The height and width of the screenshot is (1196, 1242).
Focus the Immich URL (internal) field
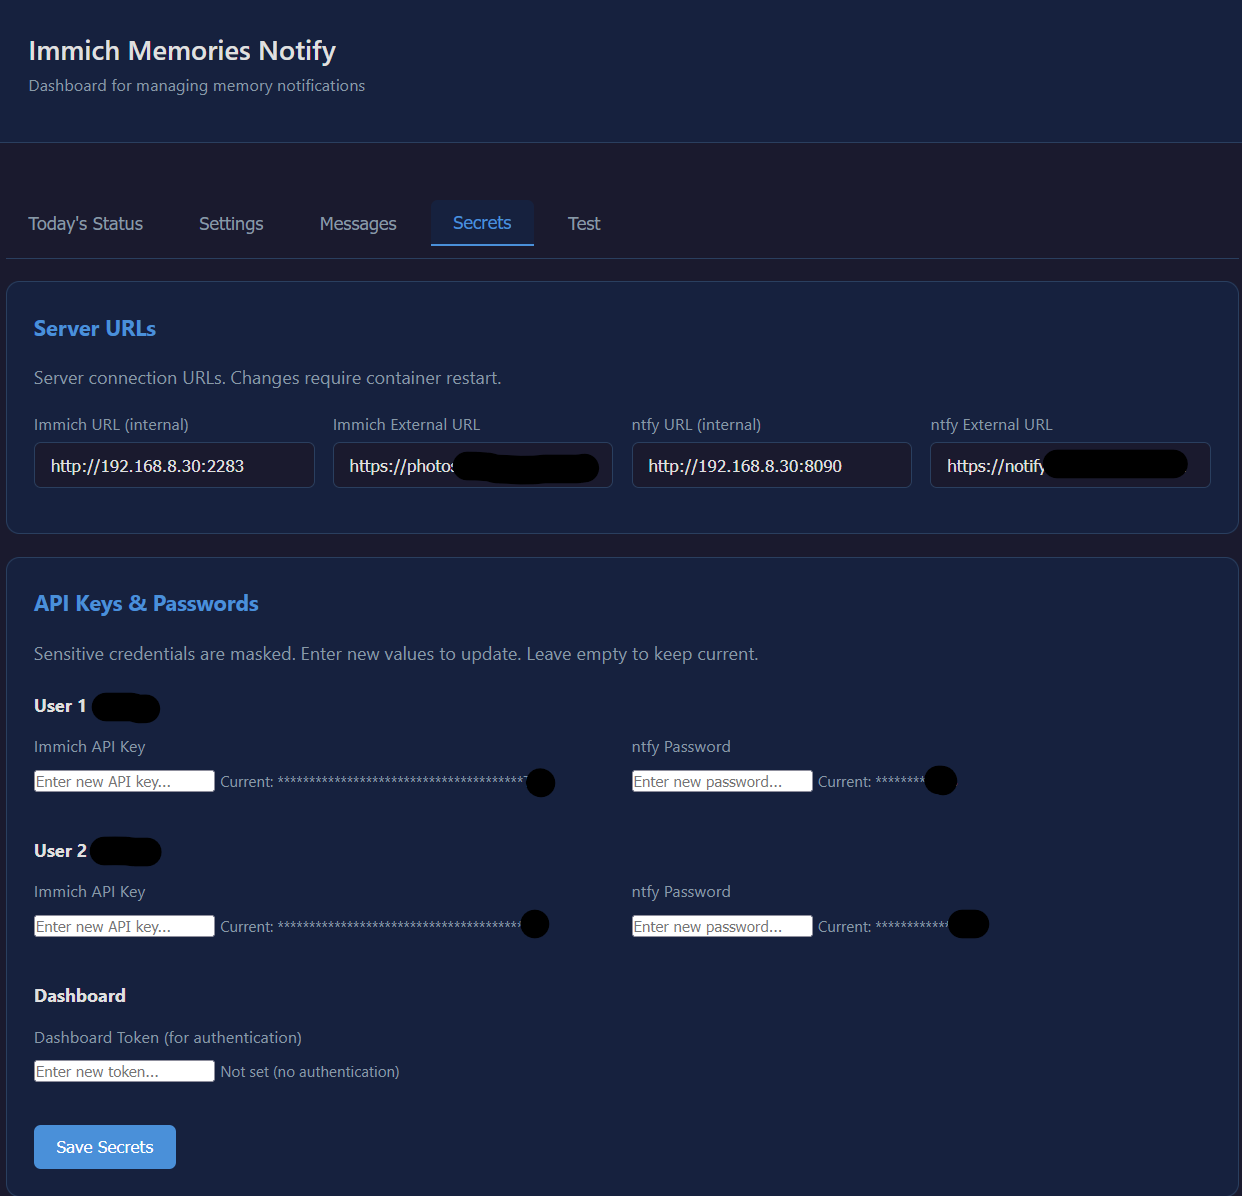pyautogui.click(x=174, y=465)
